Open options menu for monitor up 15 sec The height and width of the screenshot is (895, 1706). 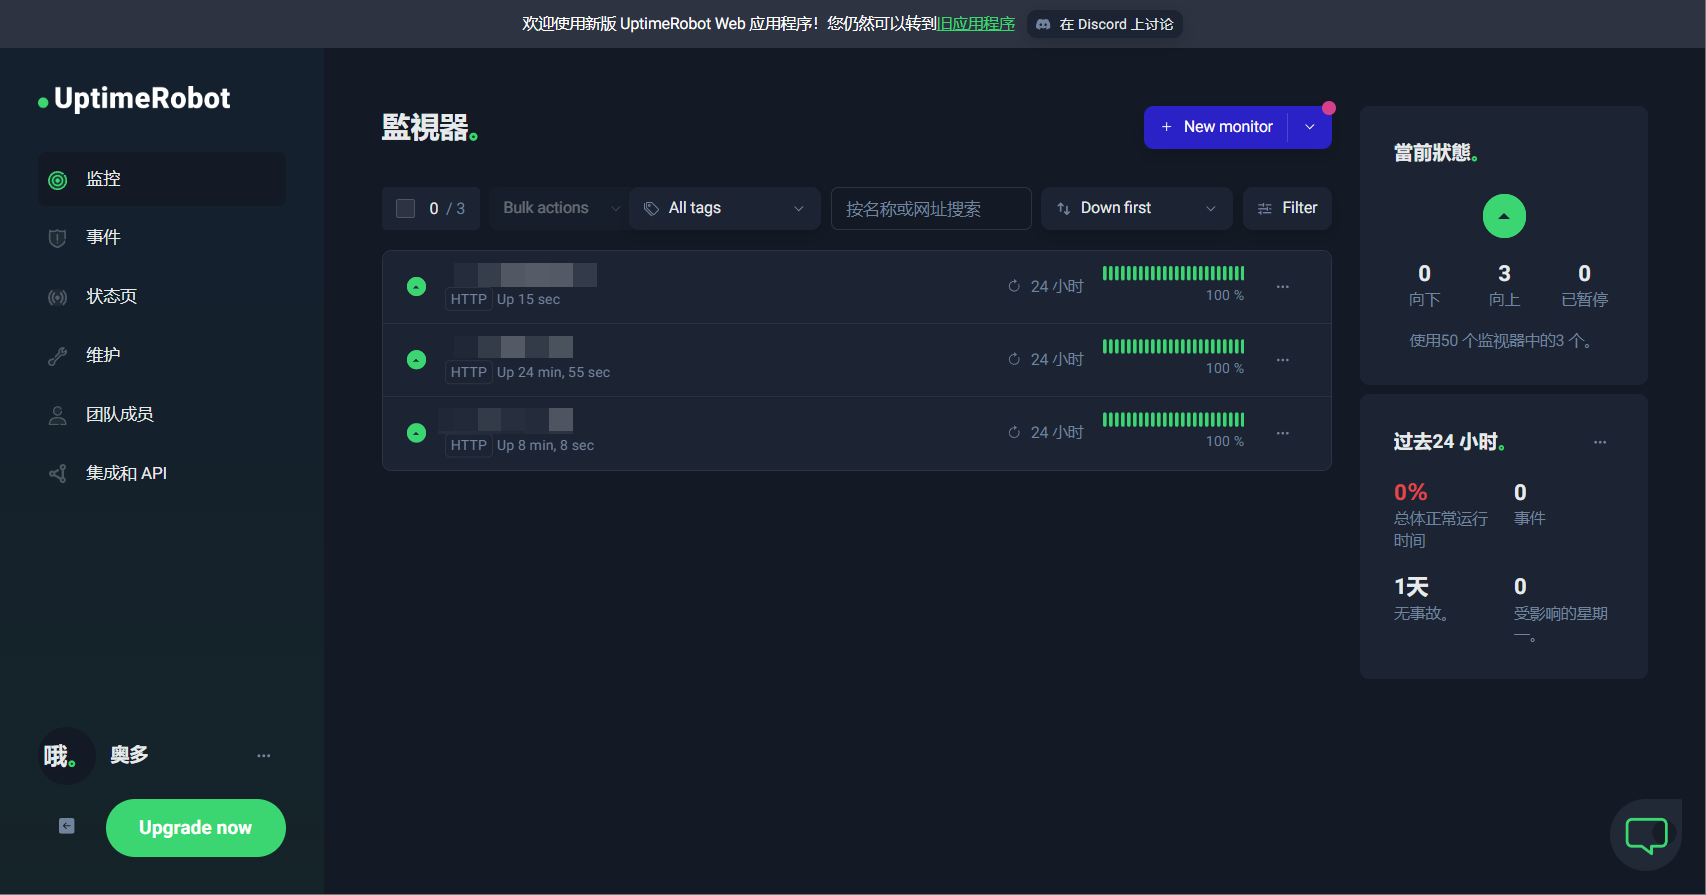click(x=1283, y=287)
